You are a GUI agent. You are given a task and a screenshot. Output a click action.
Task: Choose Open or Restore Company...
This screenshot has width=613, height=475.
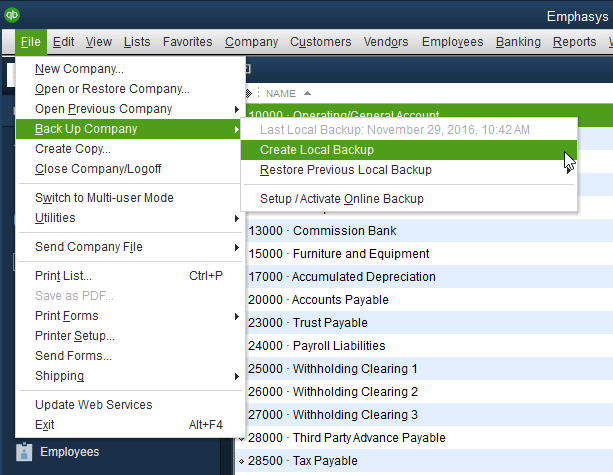(129, 89)
